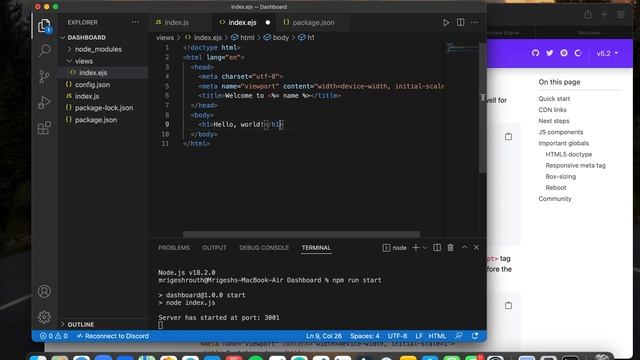Open the Search view in the activity bar
640x360 pixels.
(x=44, y=51)
